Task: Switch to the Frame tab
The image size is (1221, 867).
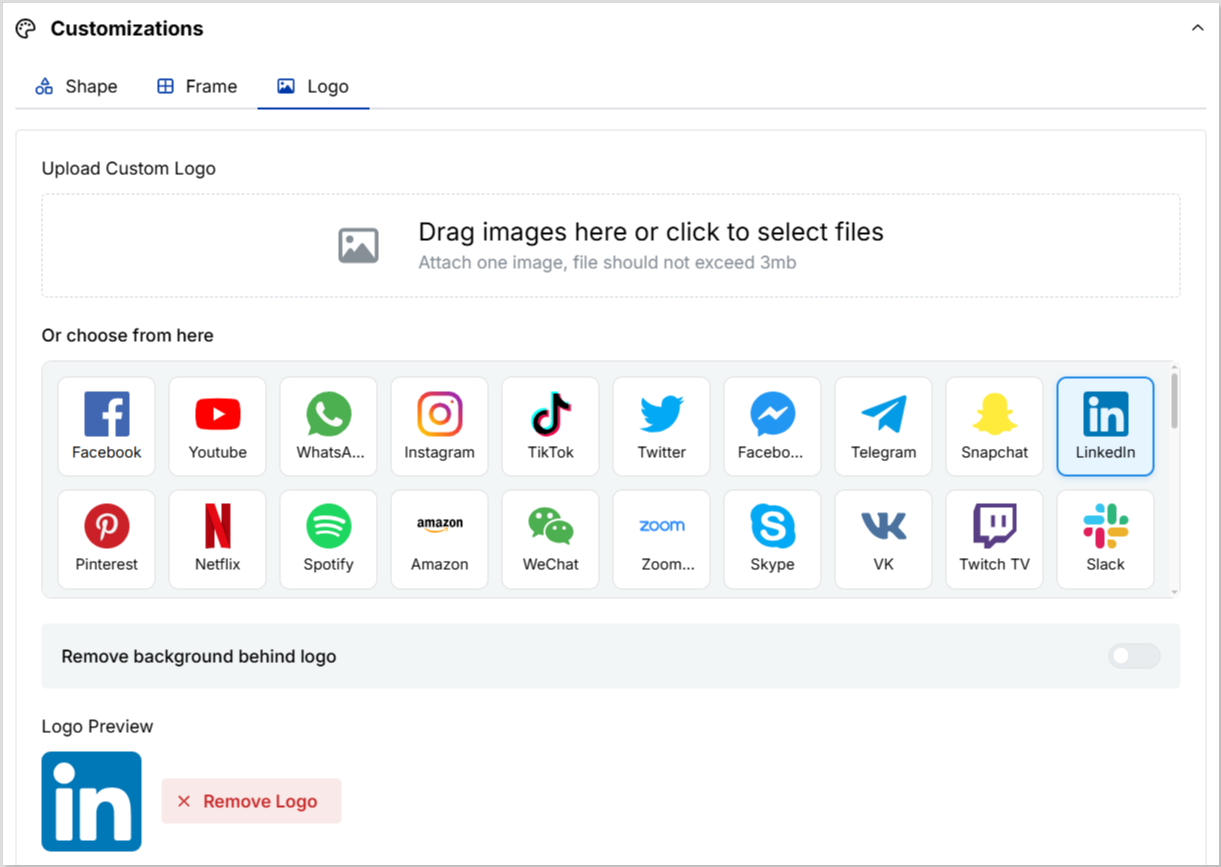Action: [197, 87]
